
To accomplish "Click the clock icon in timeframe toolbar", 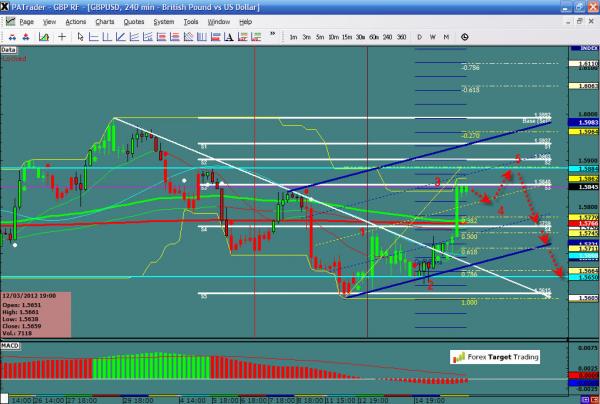I will click(465, 37).
